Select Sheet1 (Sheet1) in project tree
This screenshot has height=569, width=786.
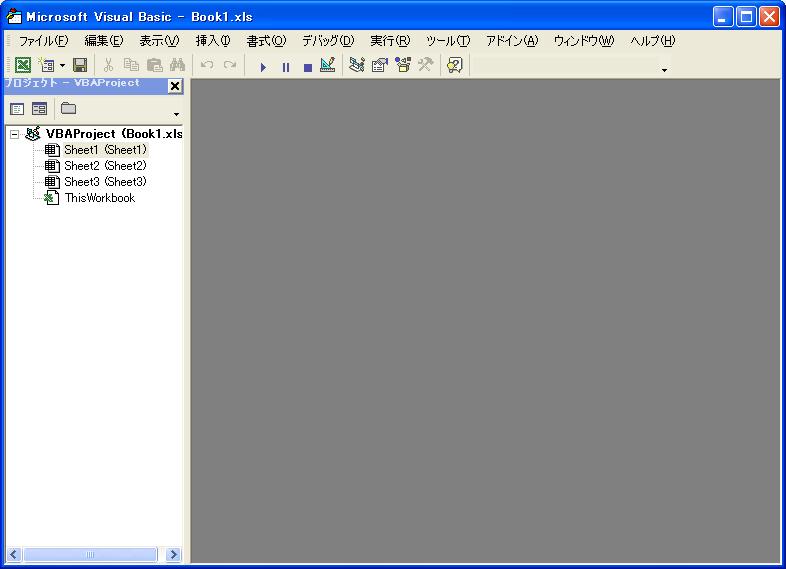(105, 150)
